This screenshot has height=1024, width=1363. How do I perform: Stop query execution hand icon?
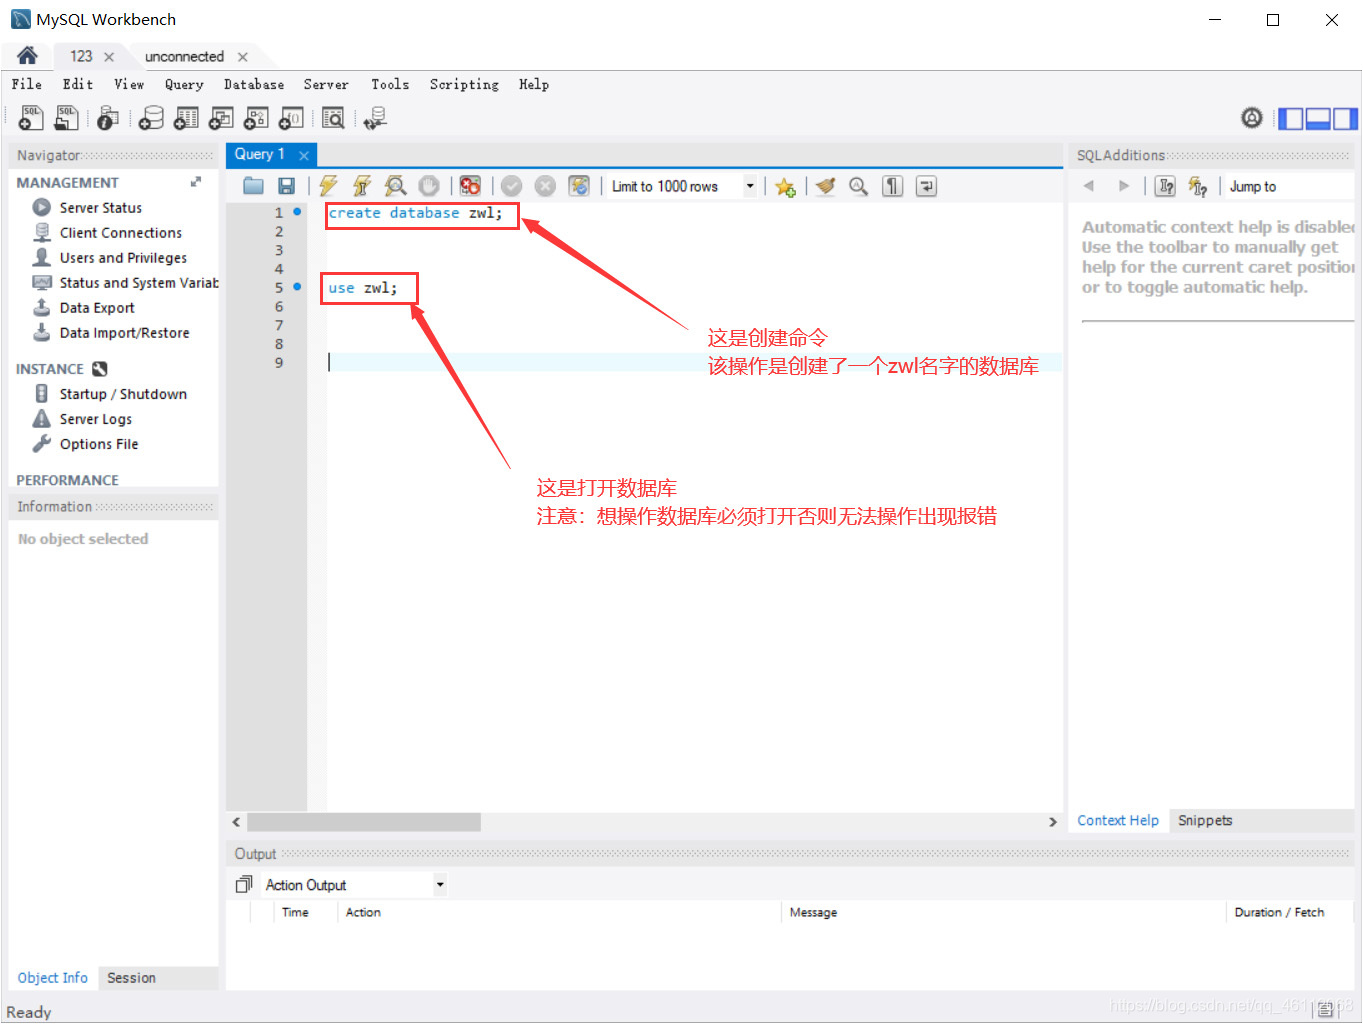click(429, 186)
